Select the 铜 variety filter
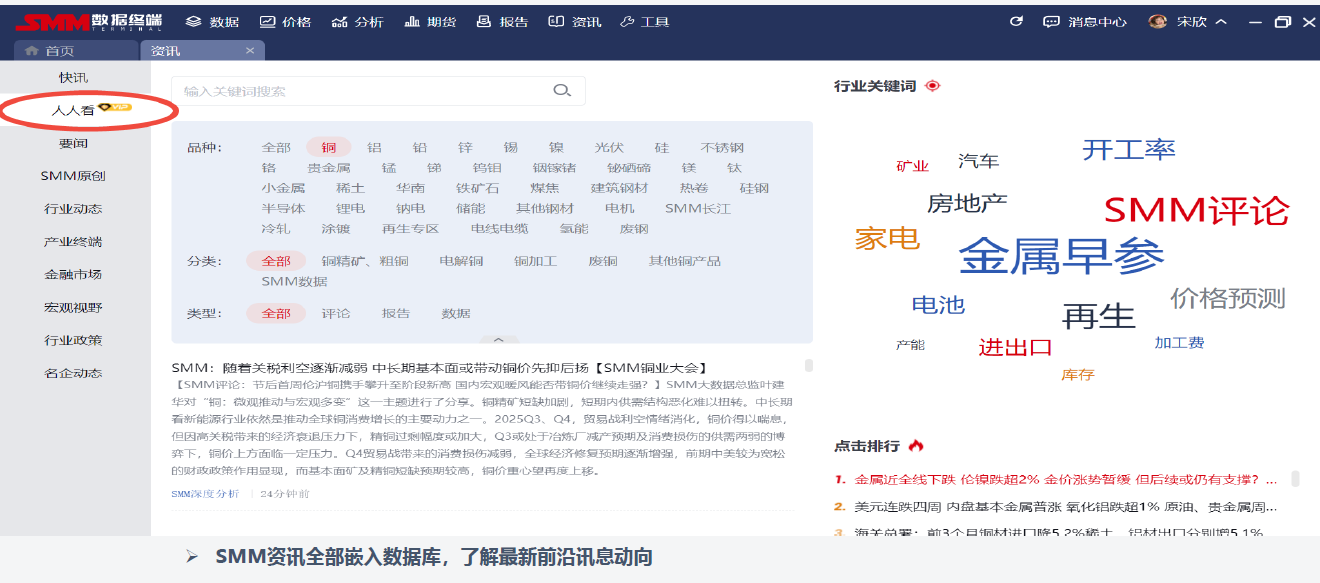Viewport: 1320px width, 583px height. (329, 148)
